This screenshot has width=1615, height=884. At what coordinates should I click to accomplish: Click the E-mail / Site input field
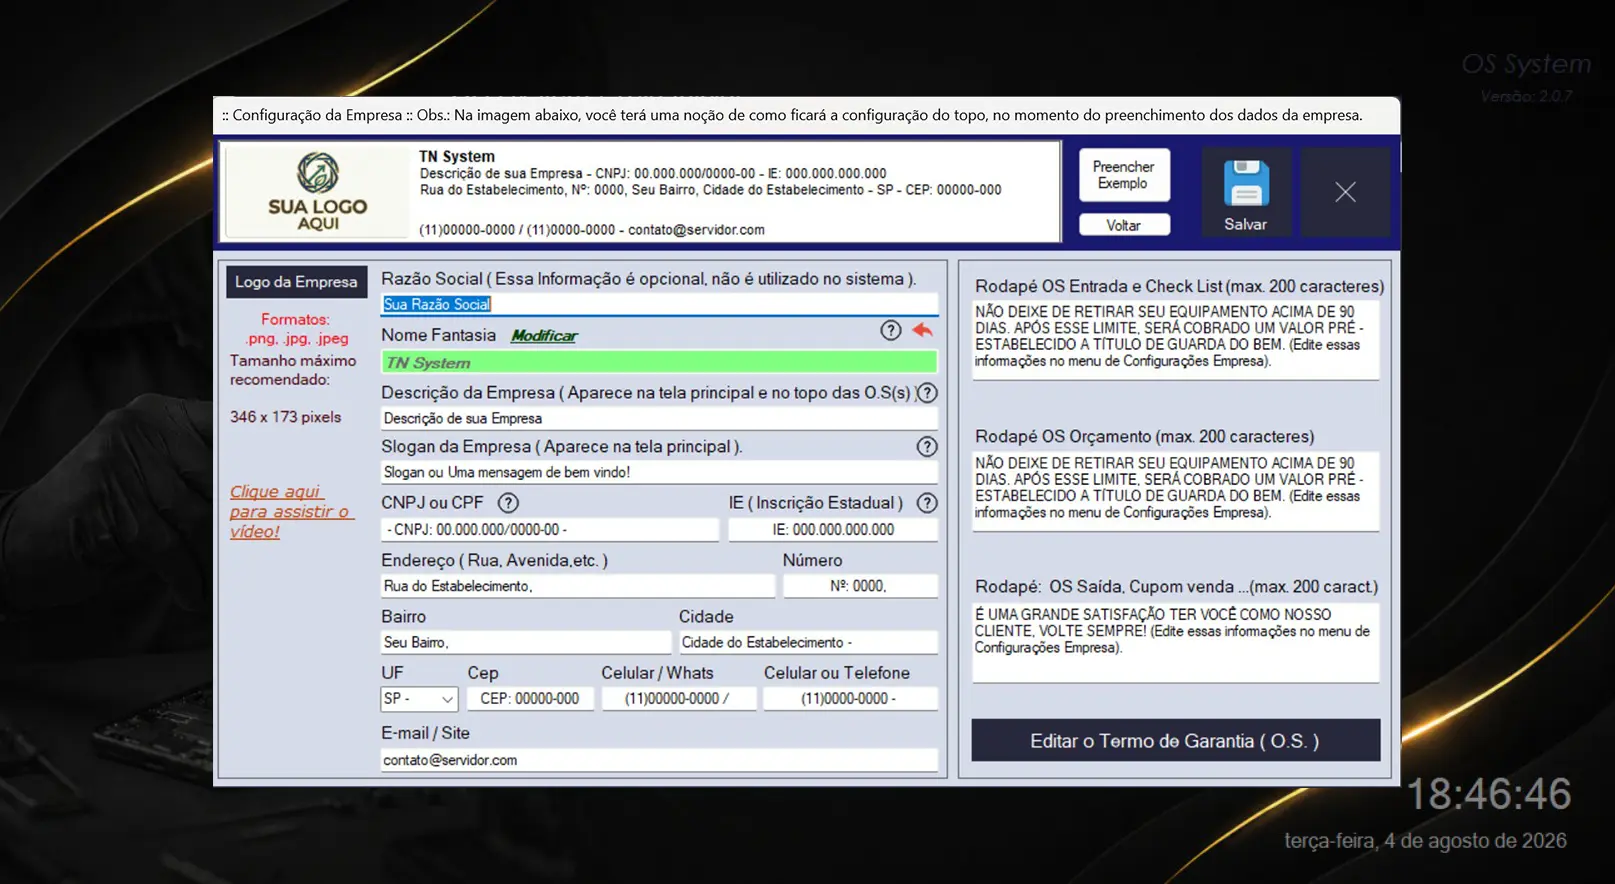tap(659, 760)
